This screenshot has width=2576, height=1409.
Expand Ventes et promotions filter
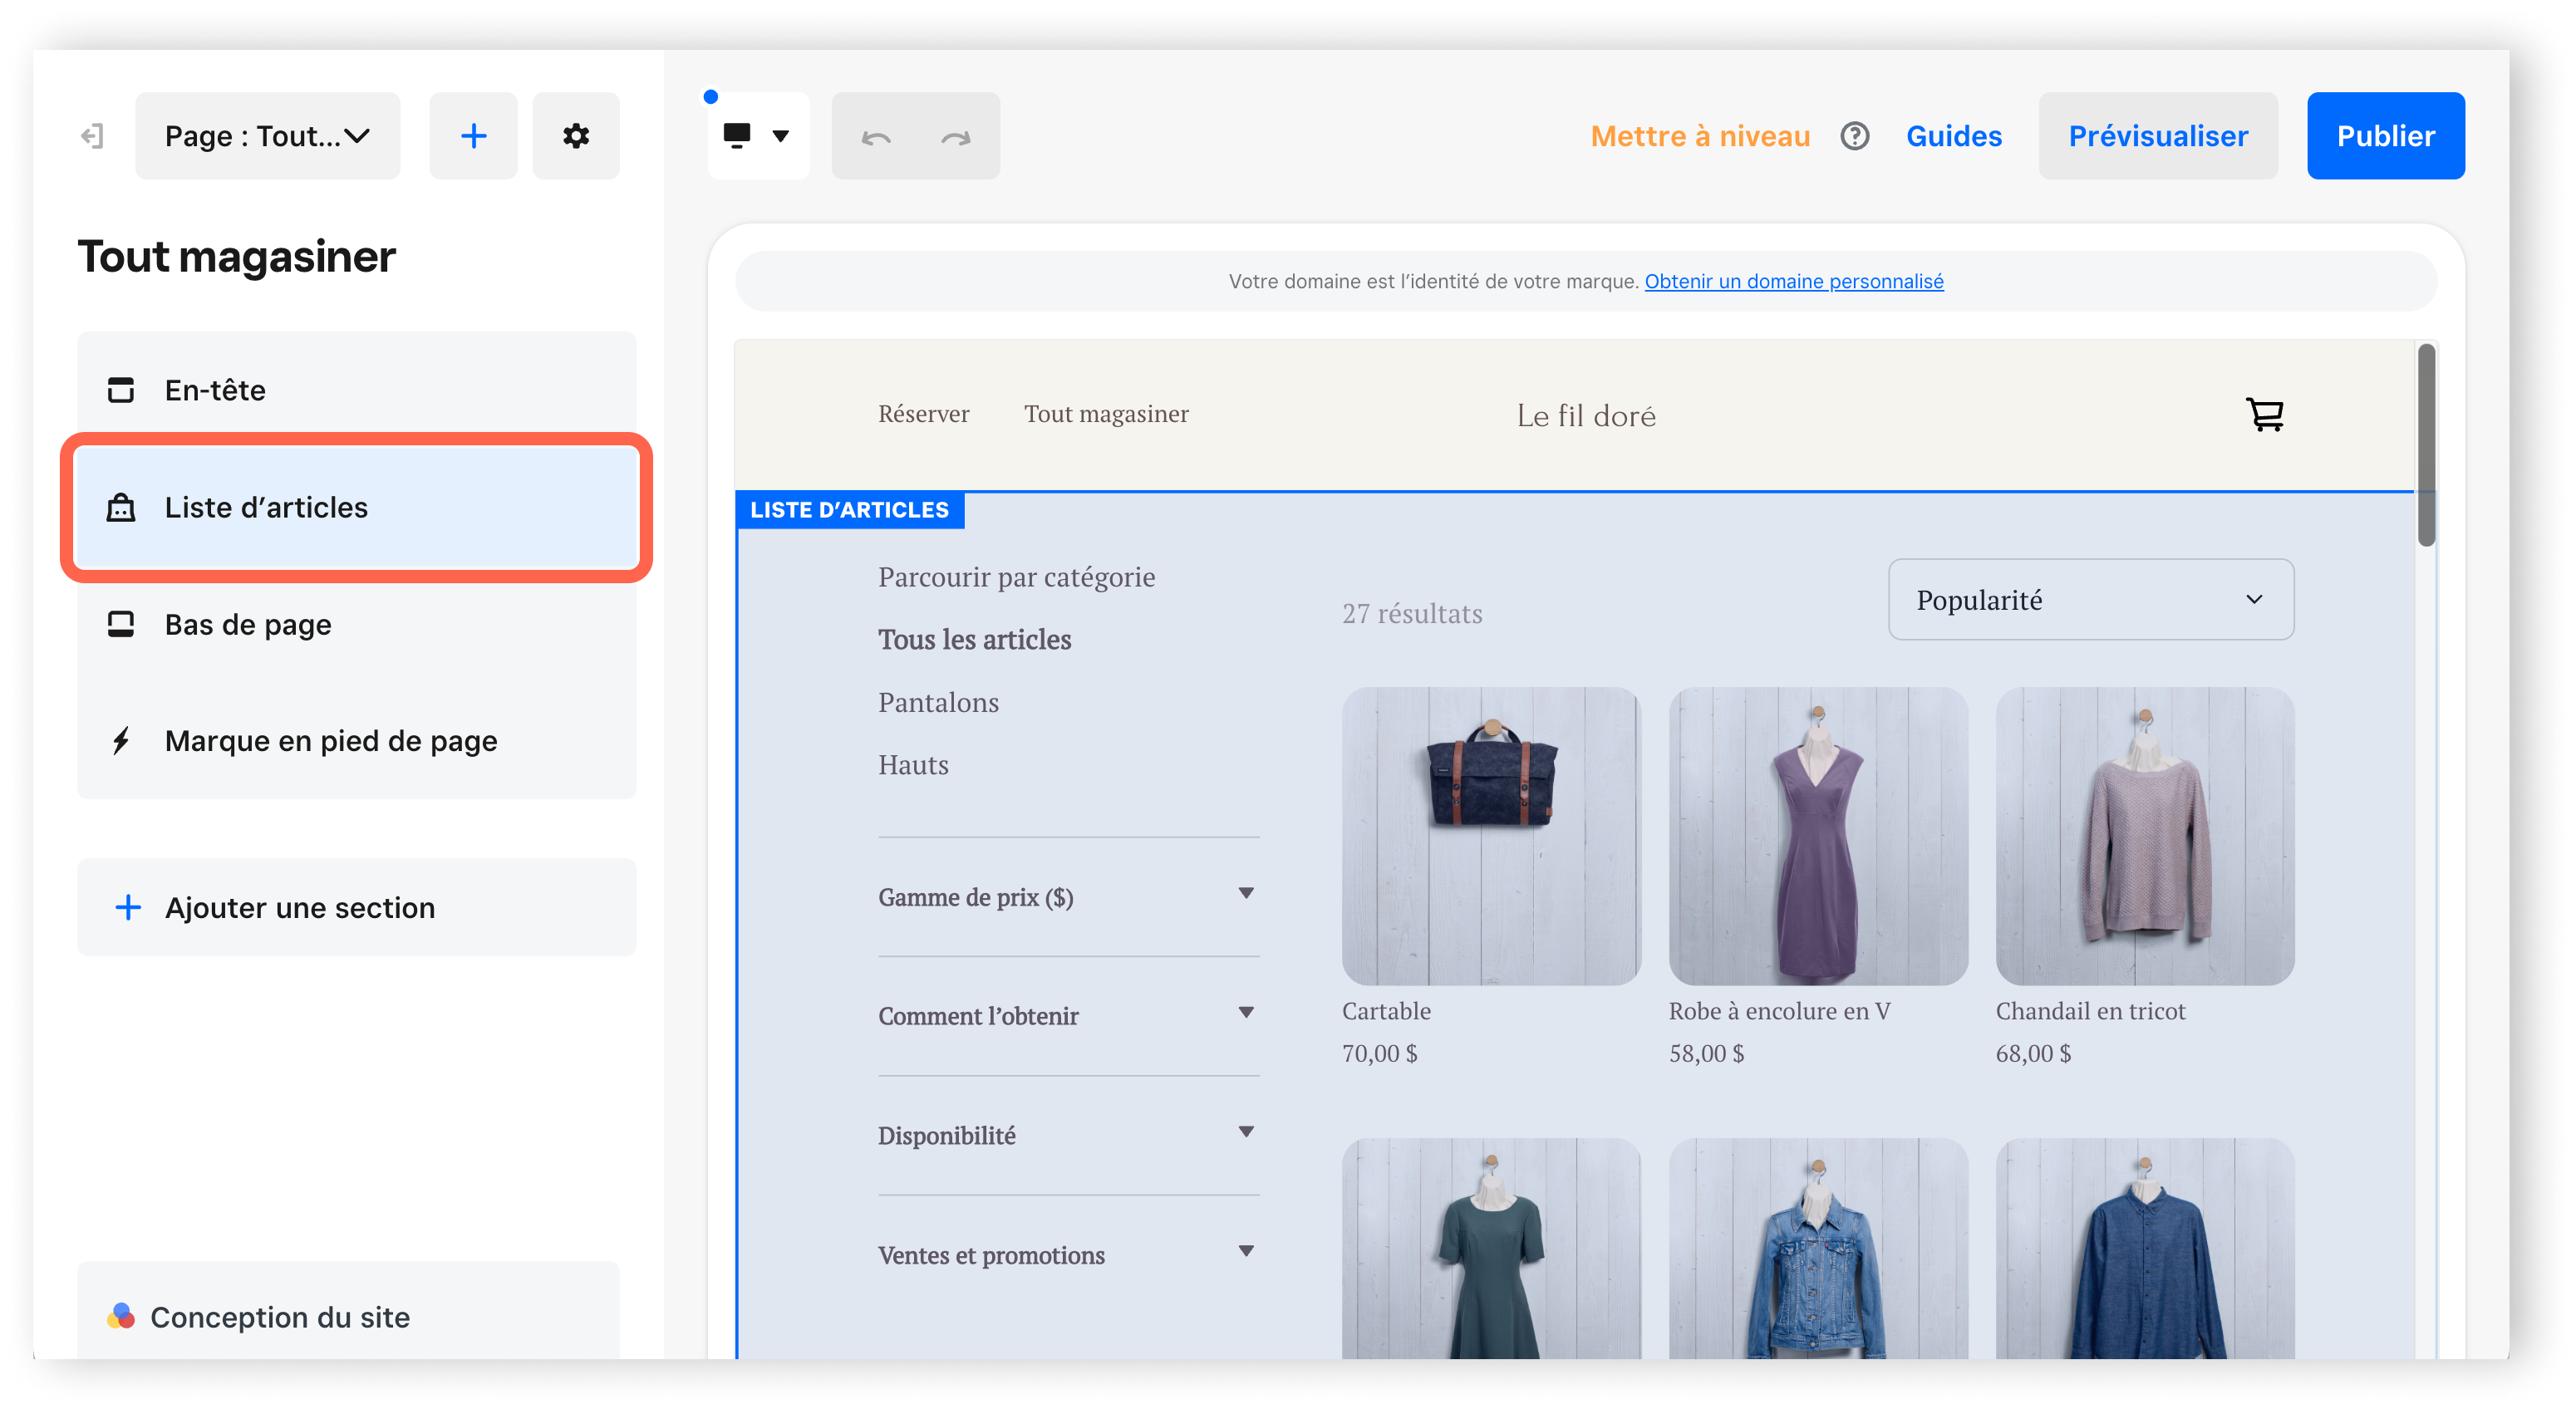(x=1068, y=1254)
